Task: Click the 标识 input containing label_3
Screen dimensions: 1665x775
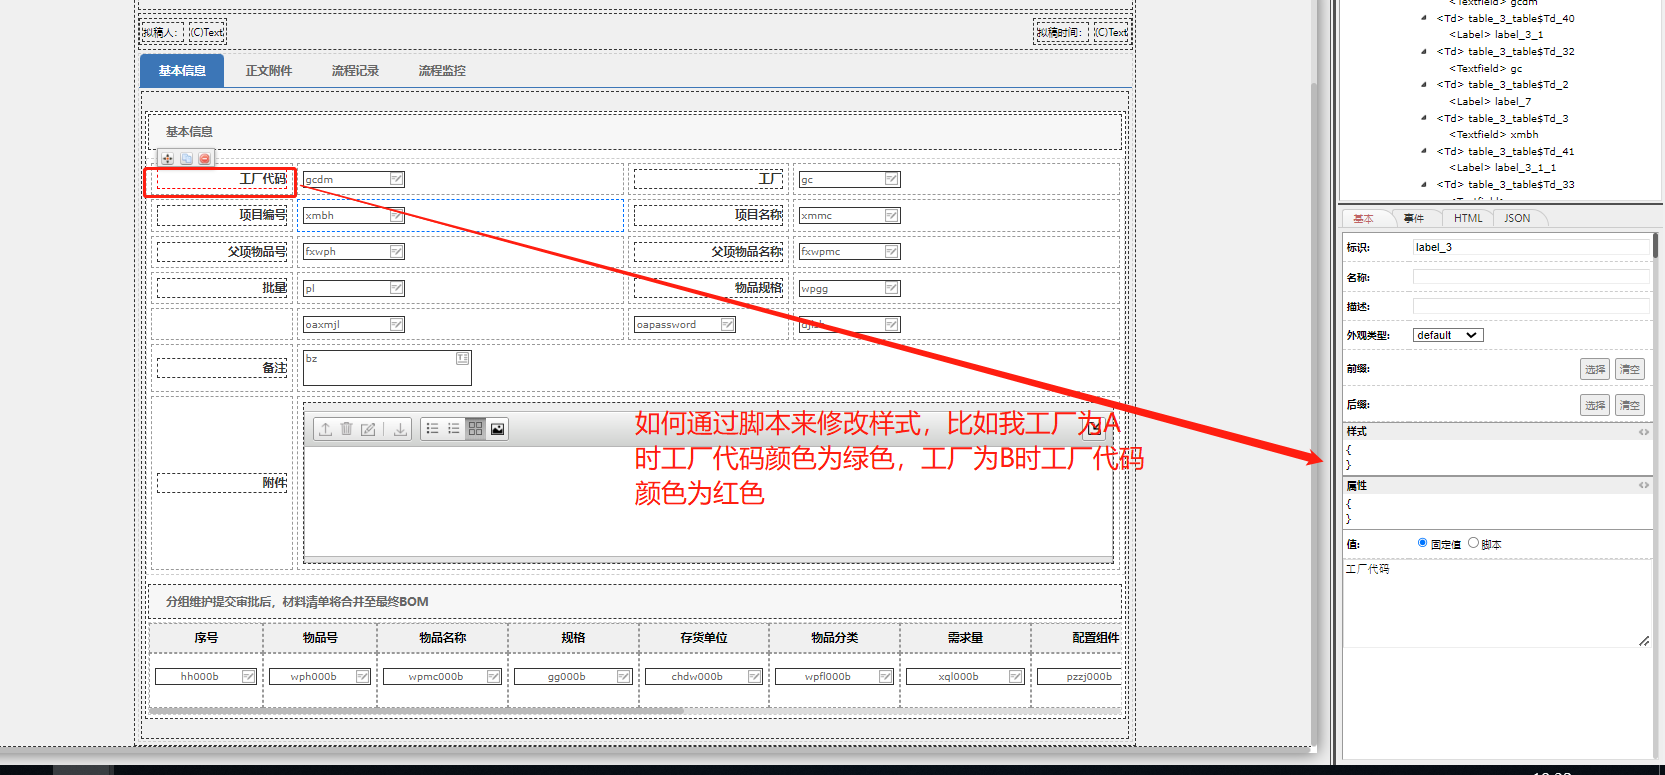Action: point(1531,247)
